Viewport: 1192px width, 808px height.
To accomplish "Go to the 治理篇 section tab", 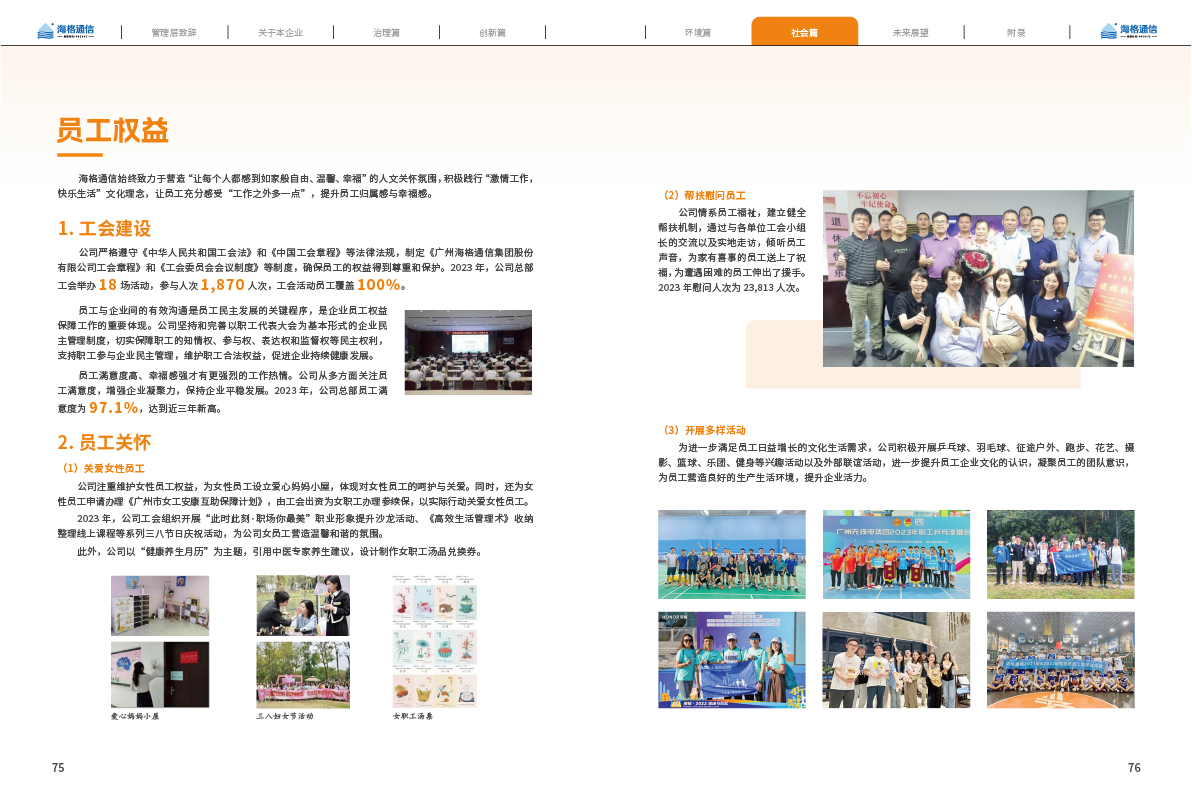I will [386, 32].
